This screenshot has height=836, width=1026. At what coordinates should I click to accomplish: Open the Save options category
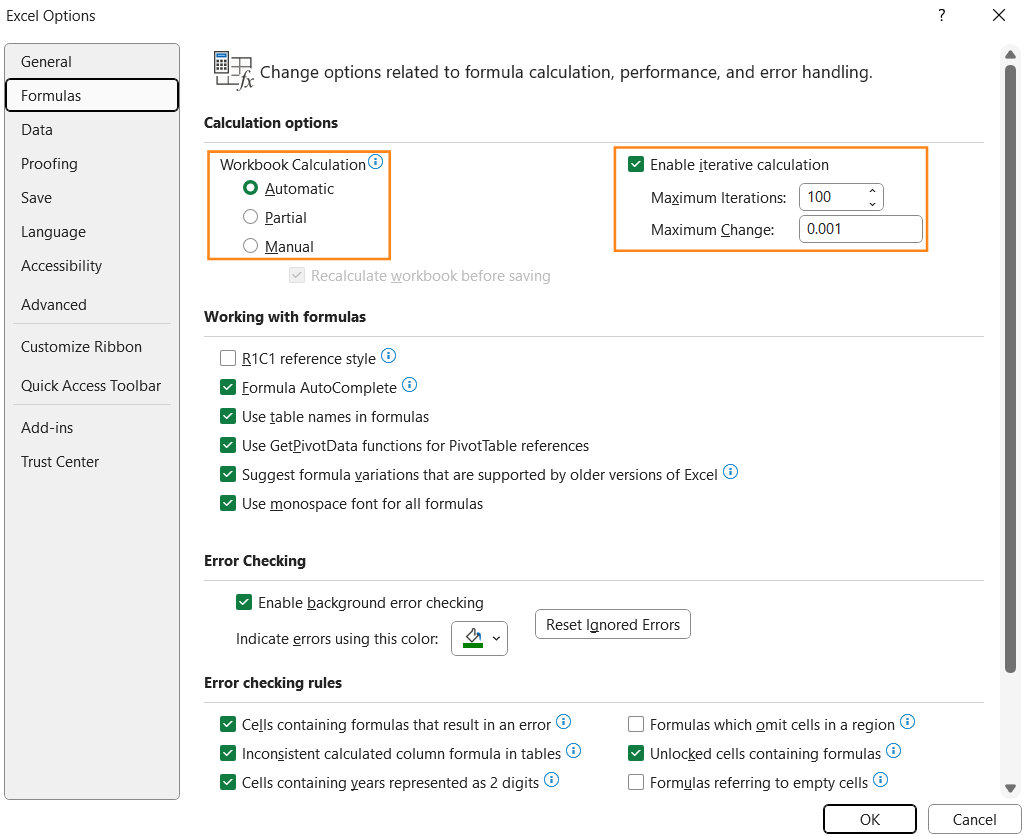point(92,198)
